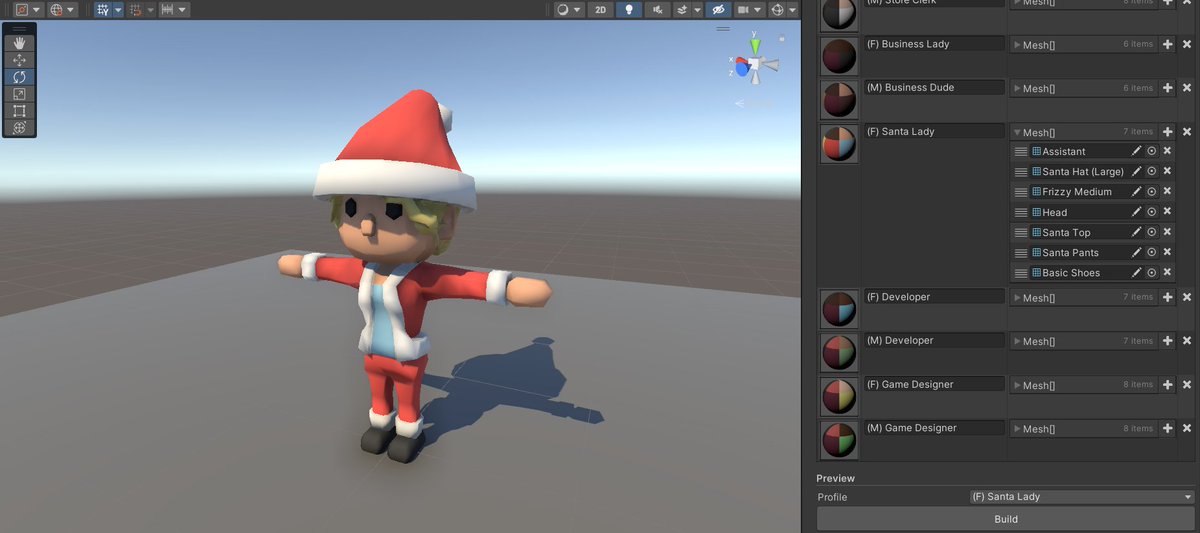This screenshot has width=1200, height=533.
Task: Click the overlay menu lines in scene view
Action: (722, 29)
